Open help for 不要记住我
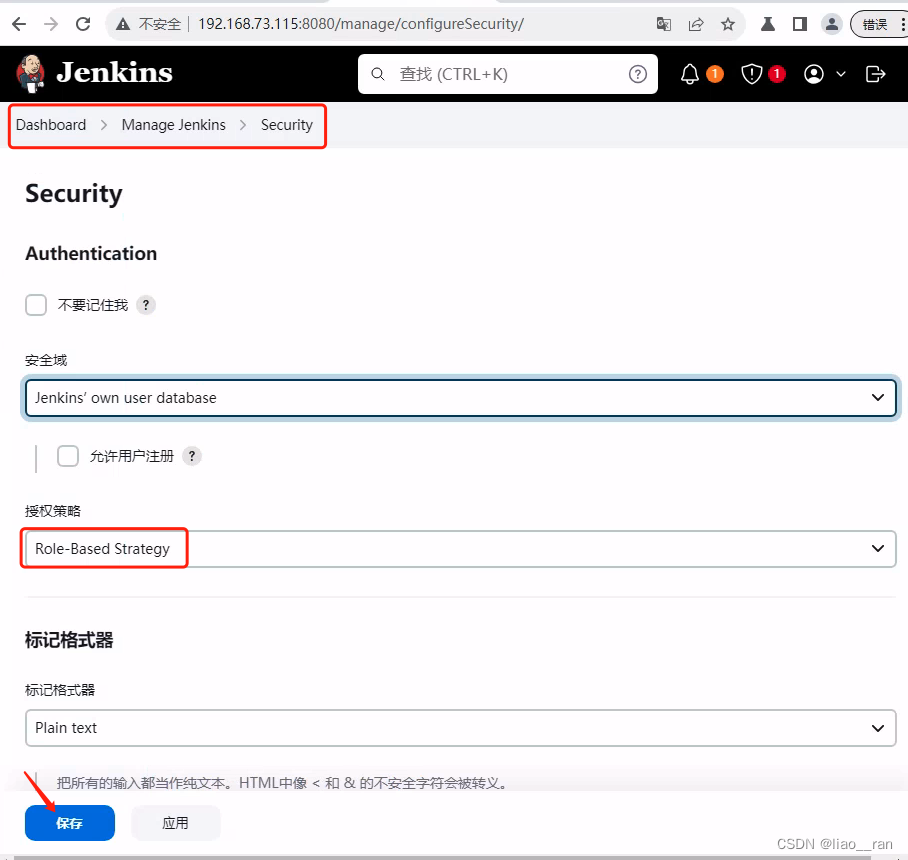This screenshot has height=860, width=908. point(146,305)
